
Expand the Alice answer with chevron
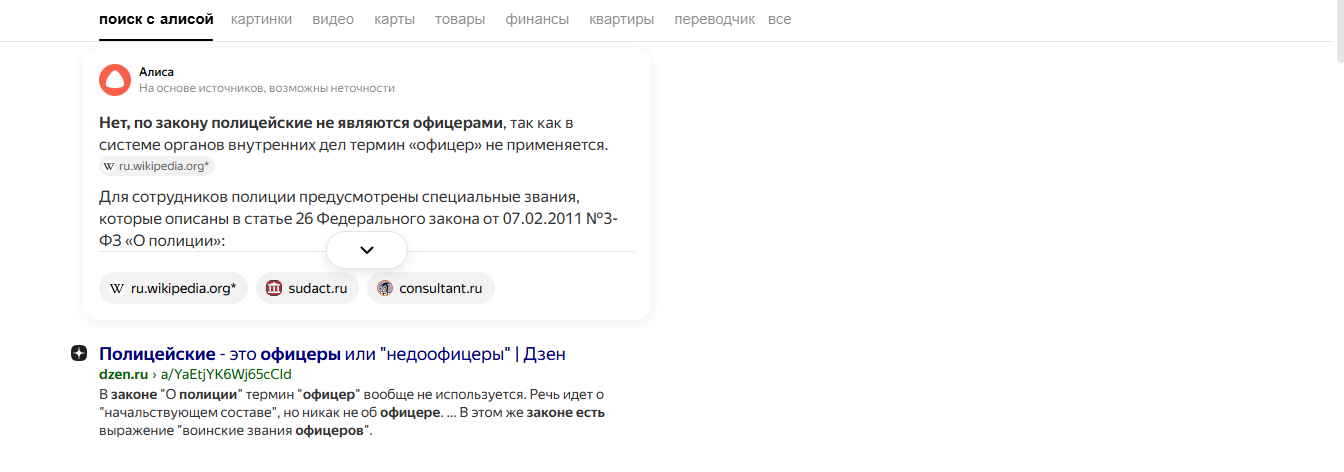pyautogui.click(x=367, y=250)
